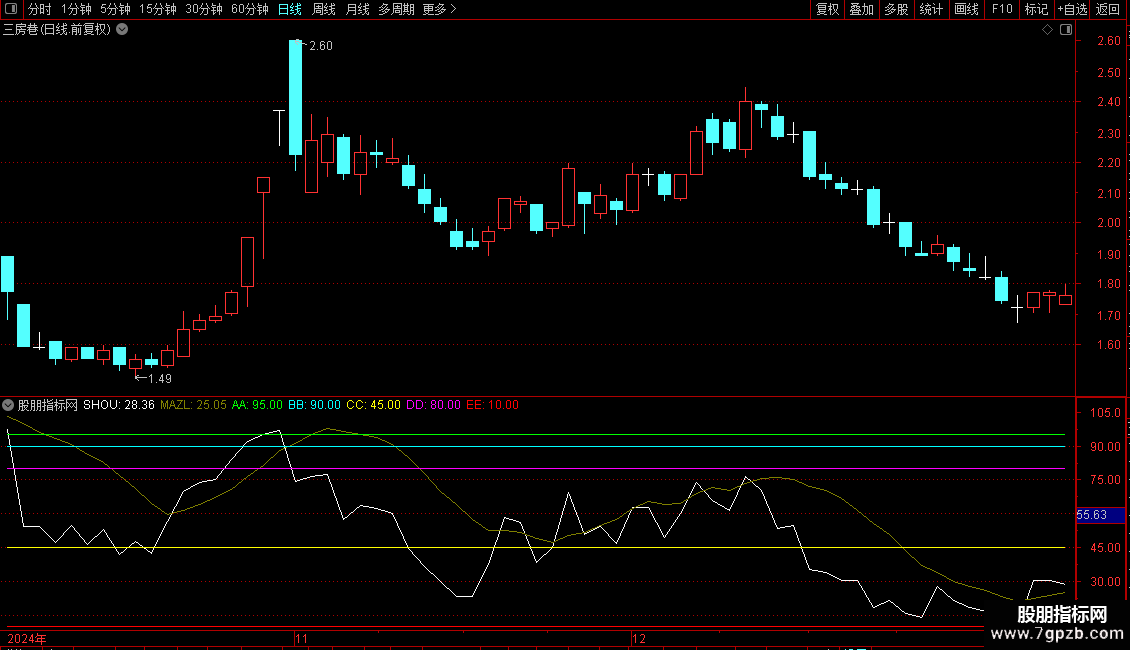The width and height of the screenshot is (1130, 650).
Task: Open the 统计 statistics tool
Action: click(931, 9)
